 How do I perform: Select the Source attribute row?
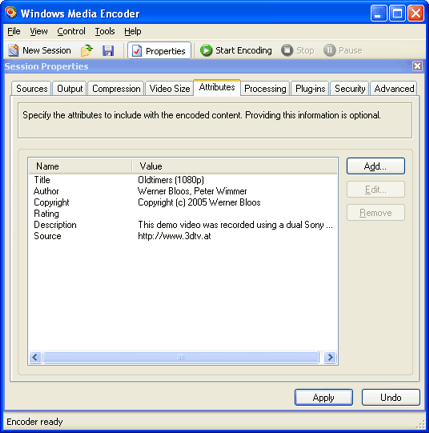tap(183, 236)
